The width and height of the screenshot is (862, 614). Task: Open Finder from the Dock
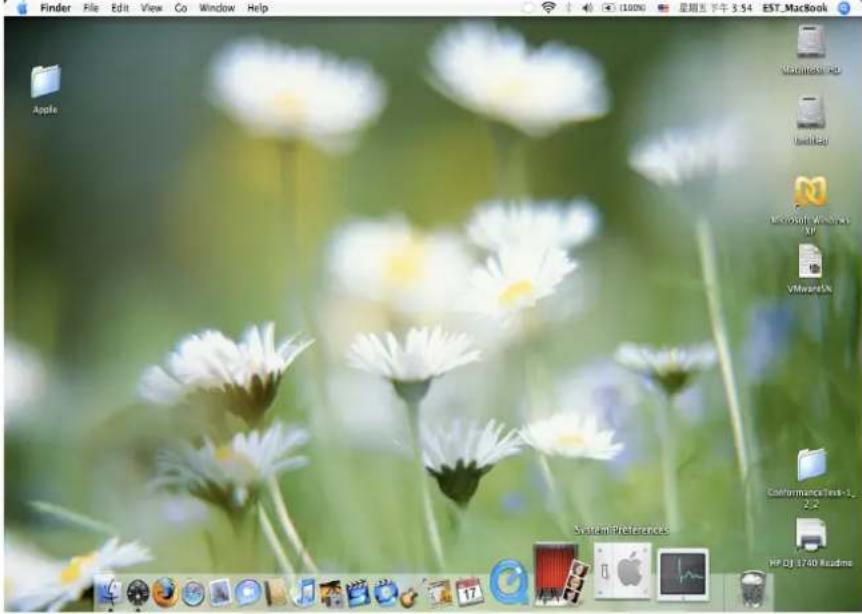(x=109, y=592)
